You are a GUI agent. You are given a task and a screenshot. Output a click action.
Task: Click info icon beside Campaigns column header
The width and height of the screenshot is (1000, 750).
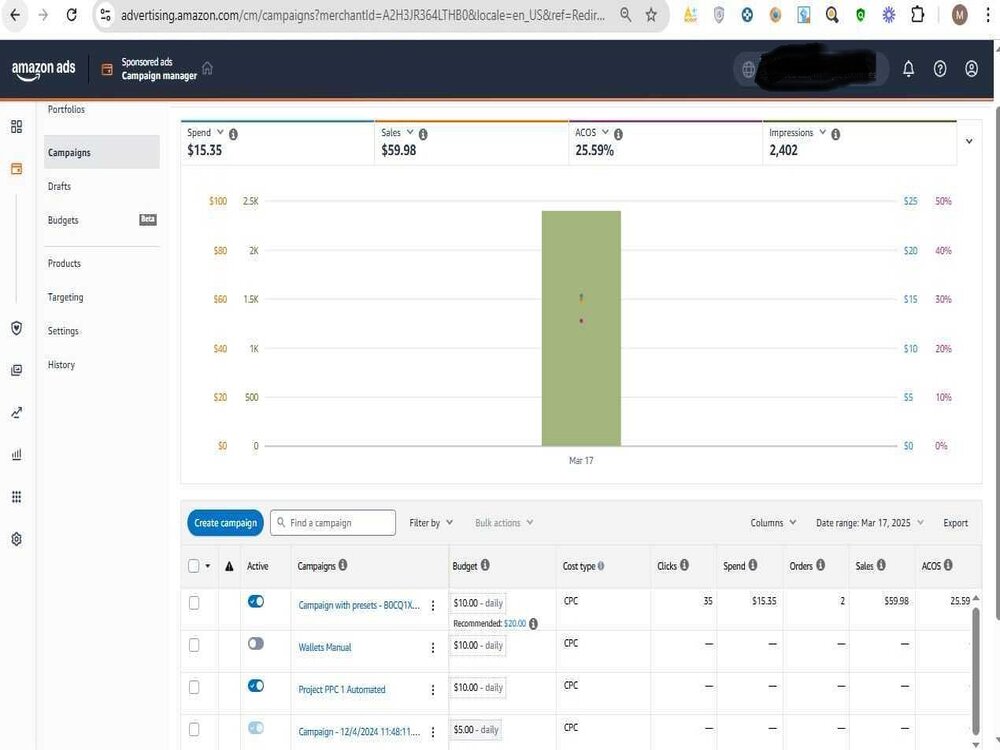(x=342, y=565)
